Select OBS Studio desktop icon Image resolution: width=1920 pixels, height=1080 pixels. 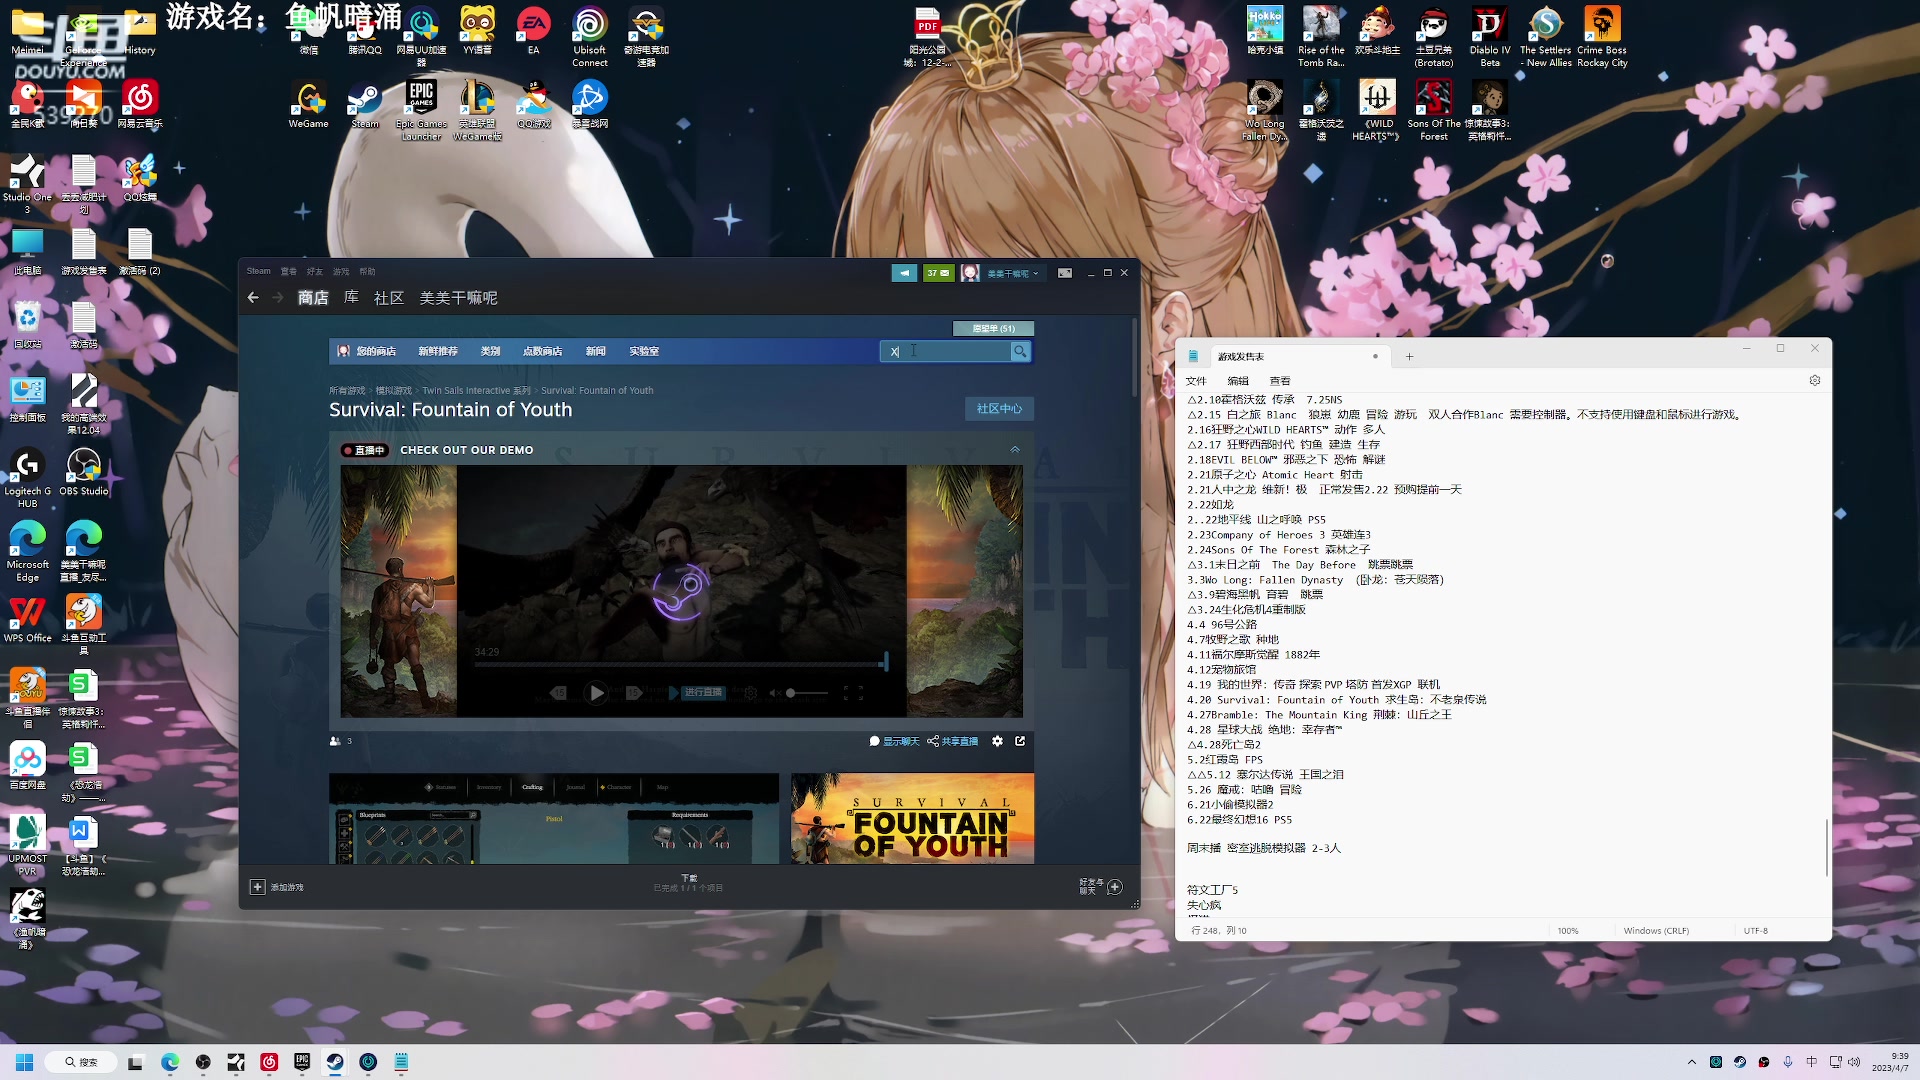(x=84, y=472)
